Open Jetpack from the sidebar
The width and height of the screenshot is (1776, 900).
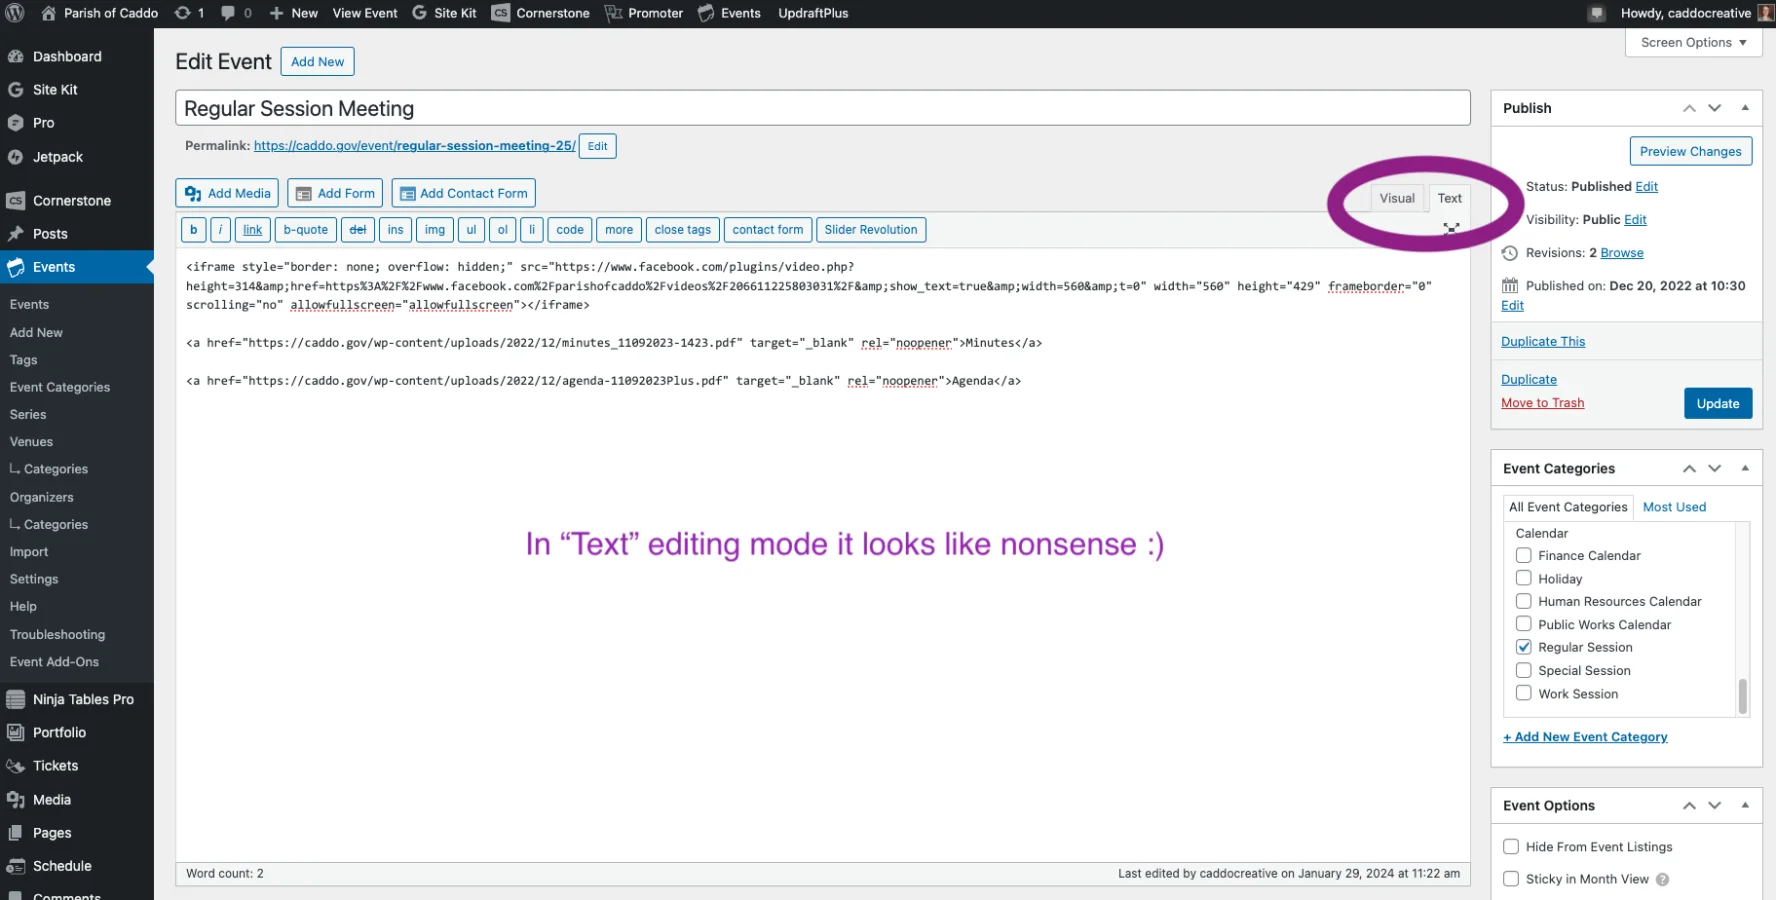click(57, 157)
